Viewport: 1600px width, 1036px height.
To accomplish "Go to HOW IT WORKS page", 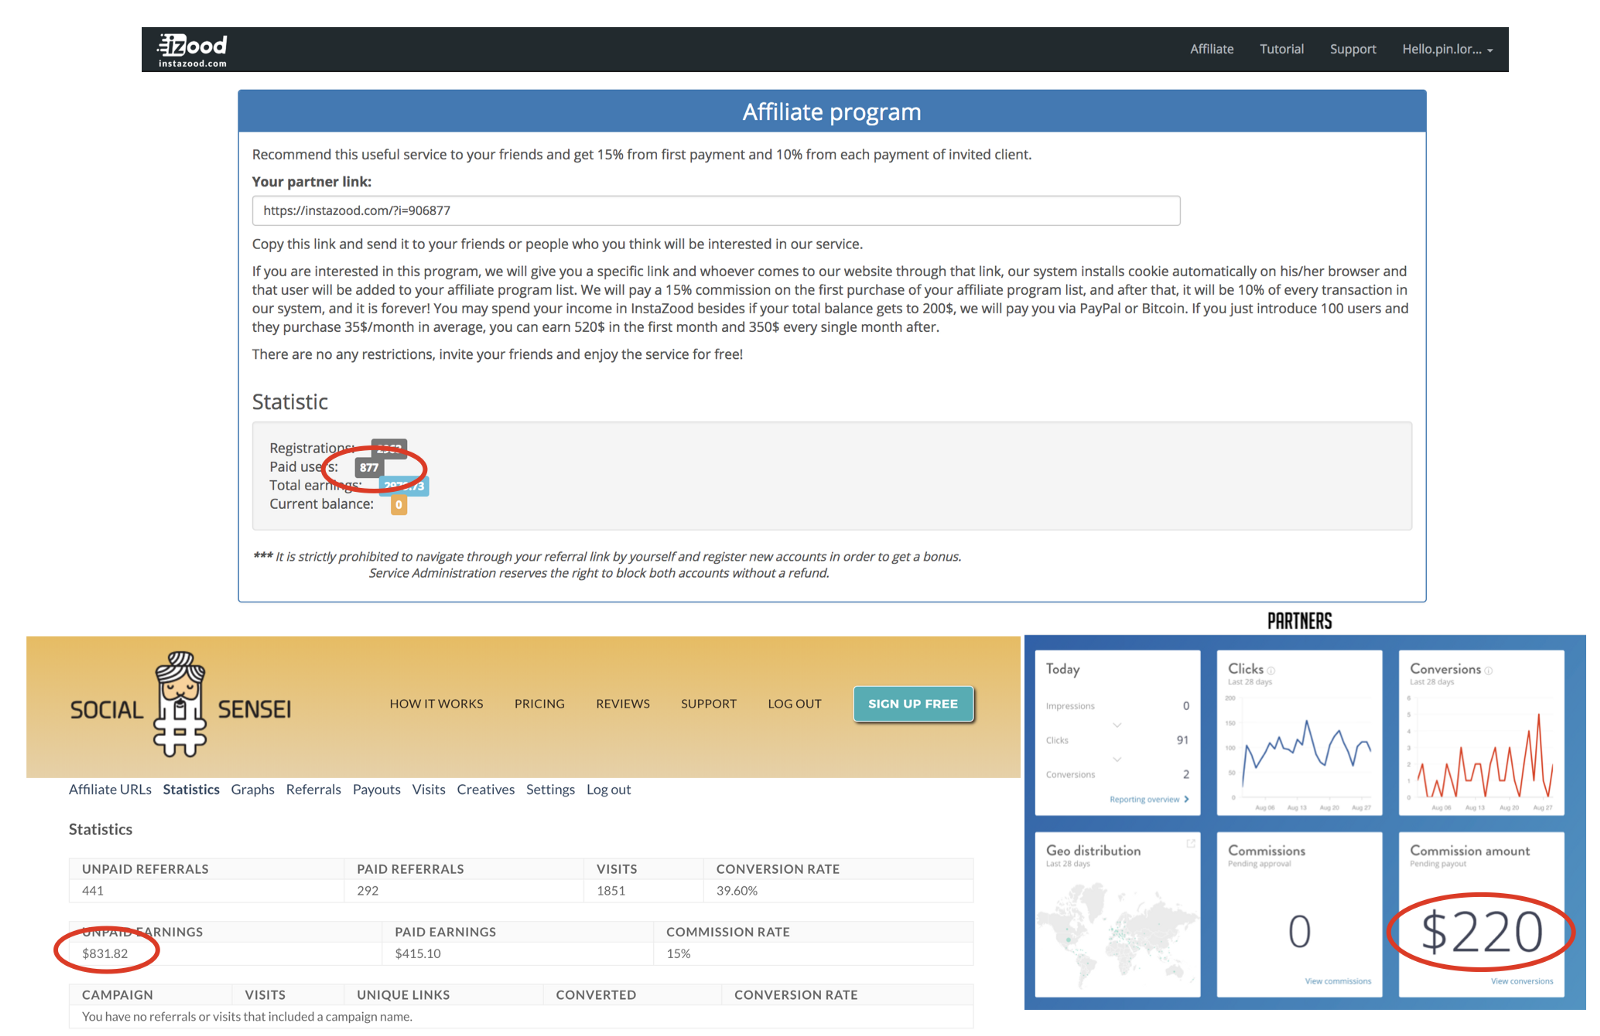I will coord(436,704).
